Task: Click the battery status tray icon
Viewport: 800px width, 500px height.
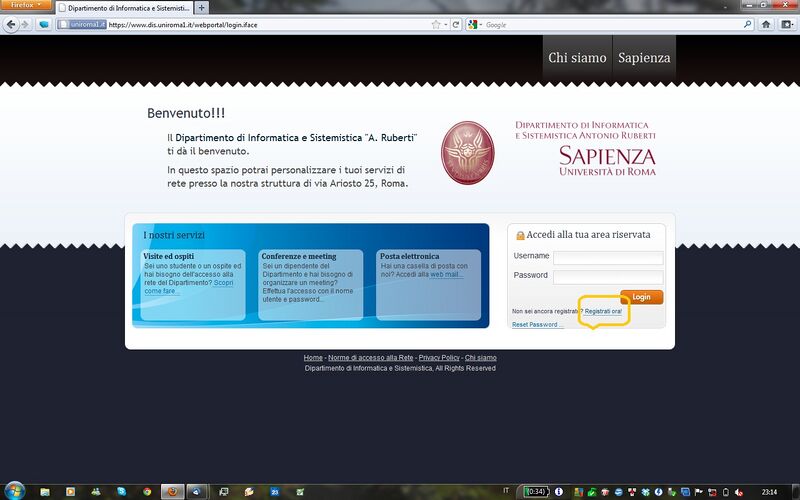Action: point(726,492)
